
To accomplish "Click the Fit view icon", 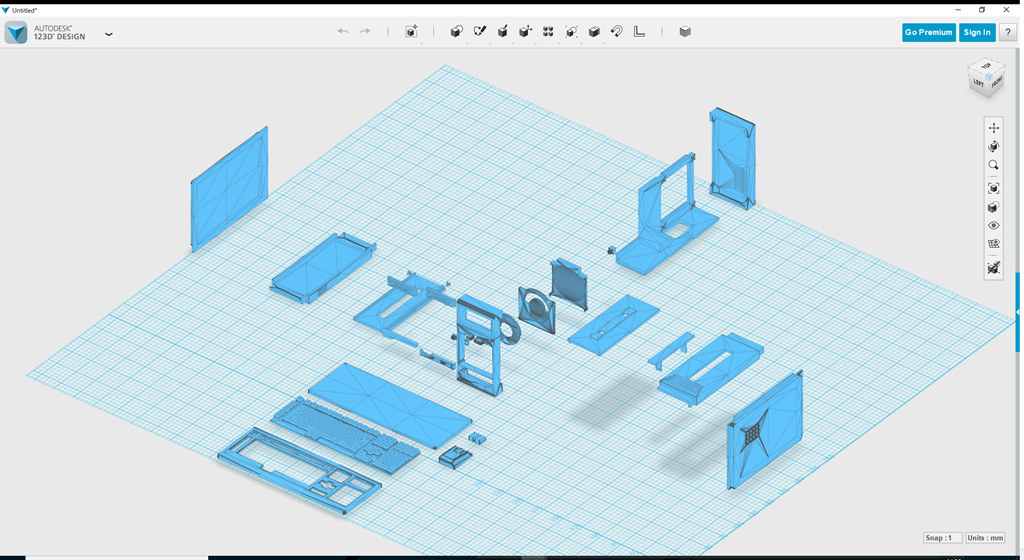I will (x=993, y=188).
